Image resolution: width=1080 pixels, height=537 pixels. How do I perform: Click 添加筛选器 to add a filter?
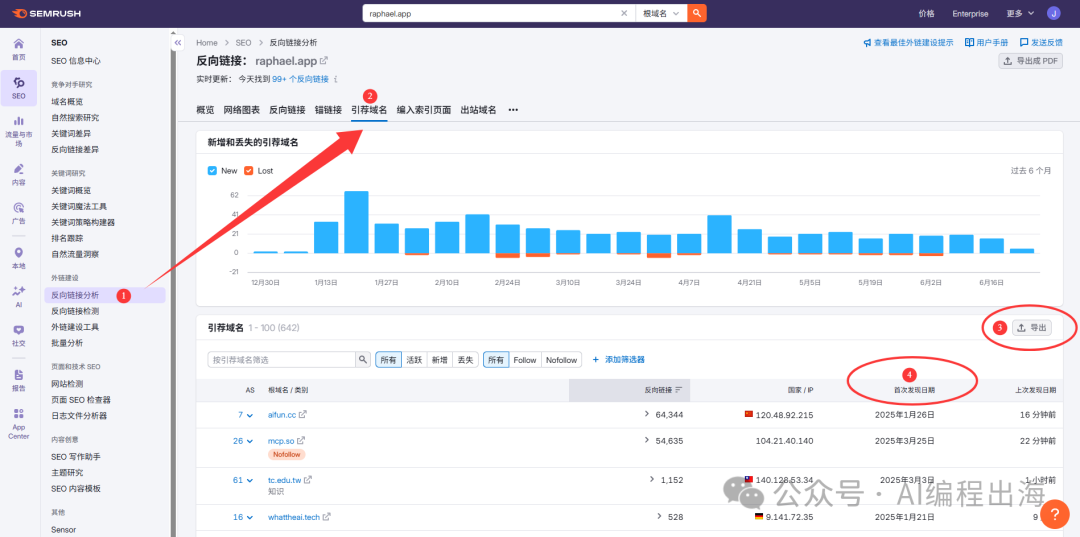(x=619, y=360)
